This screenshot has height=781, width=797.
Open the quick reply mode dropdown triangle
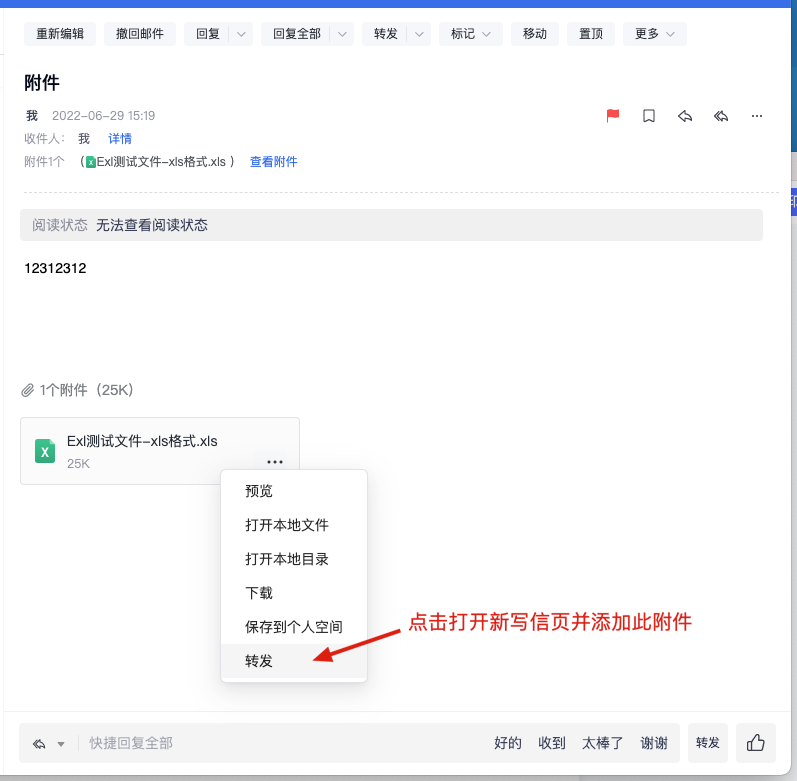[61, 744]
